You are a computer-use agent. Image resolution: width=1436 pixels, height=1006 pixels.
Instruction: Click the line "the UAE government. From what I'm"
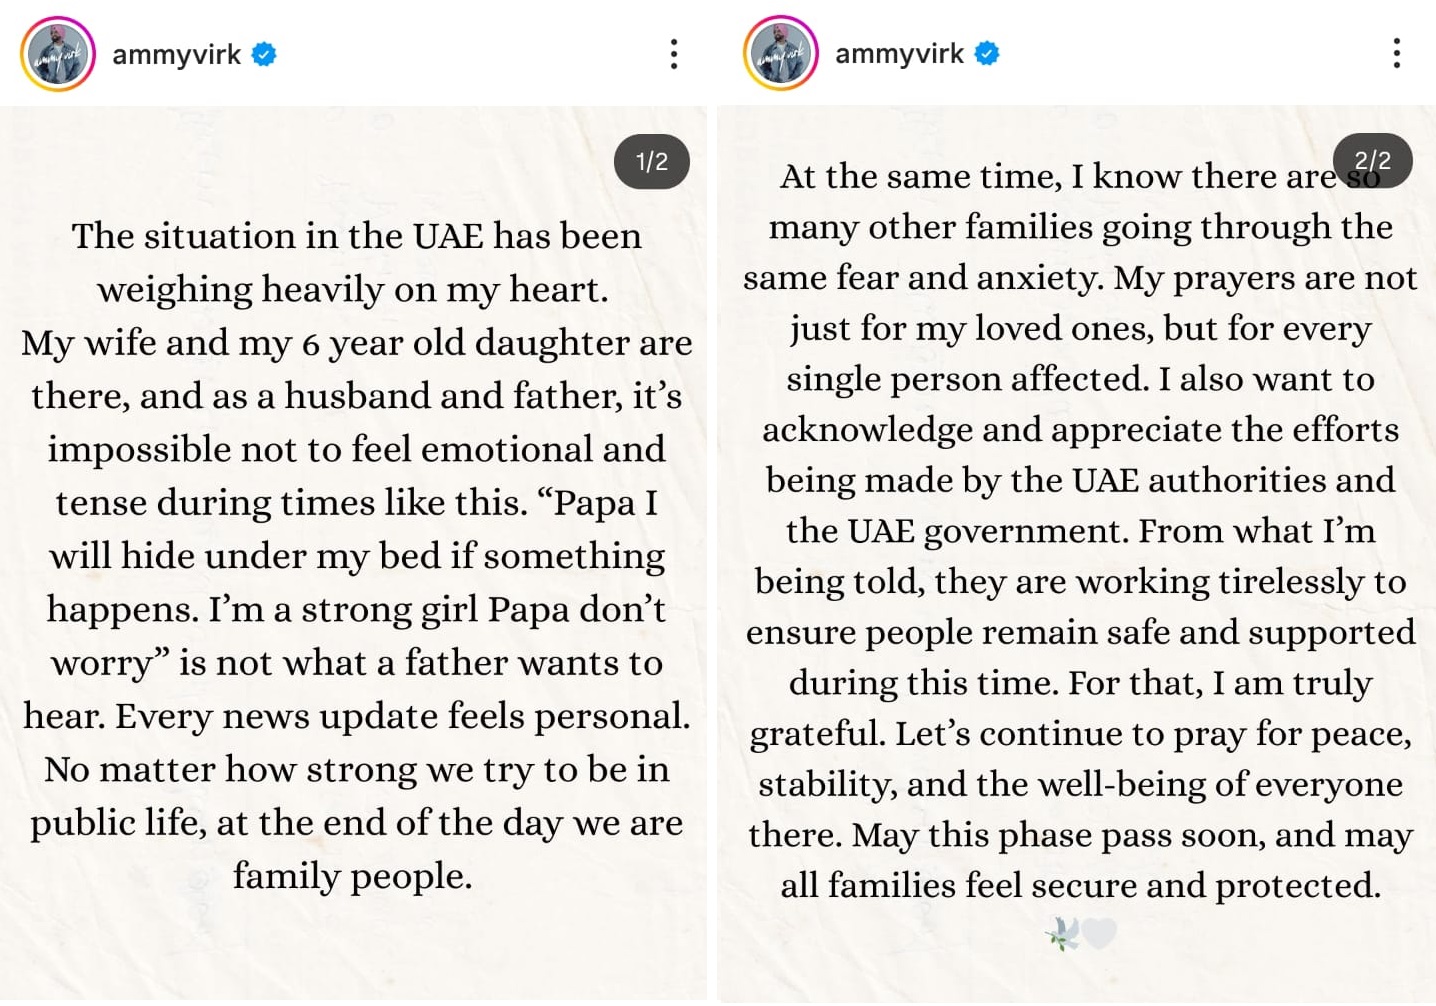1080,531
